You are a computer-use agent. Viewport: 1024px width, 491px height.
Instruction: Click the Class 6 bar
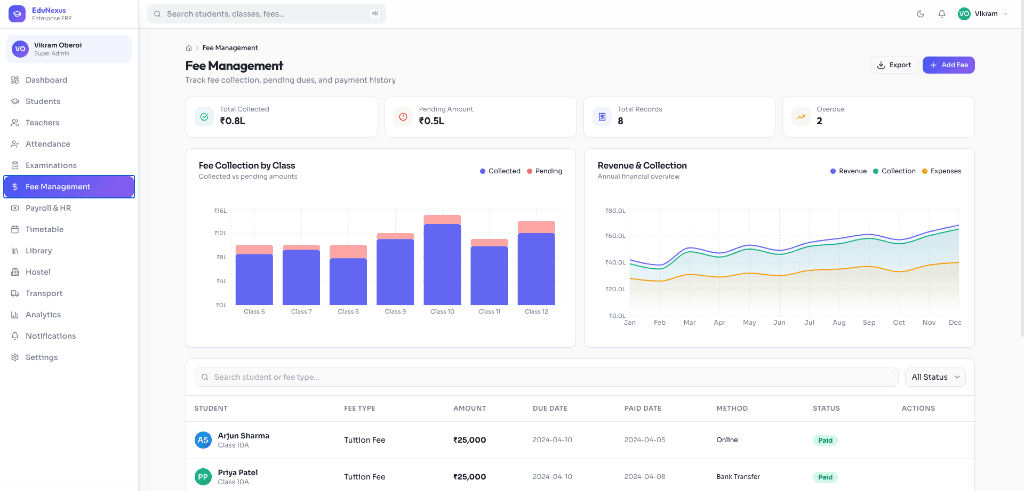click(x=254, y=275)
